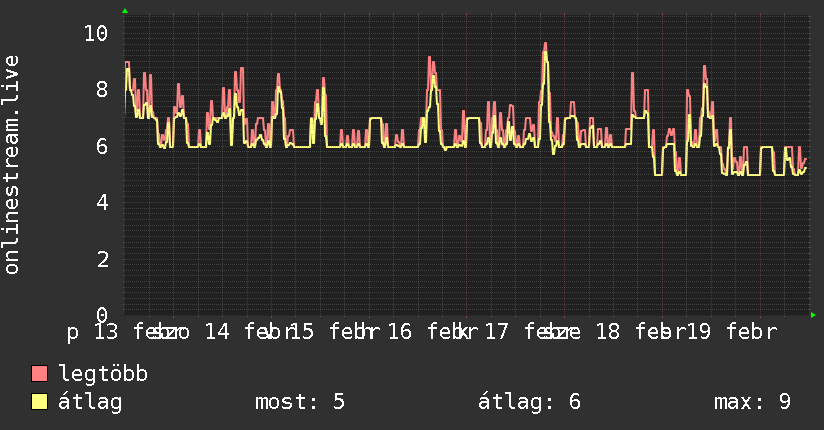Viewport: 824px width, 430px height.
Task: Click the yellow átlag legend swatch
Action: 39,401
